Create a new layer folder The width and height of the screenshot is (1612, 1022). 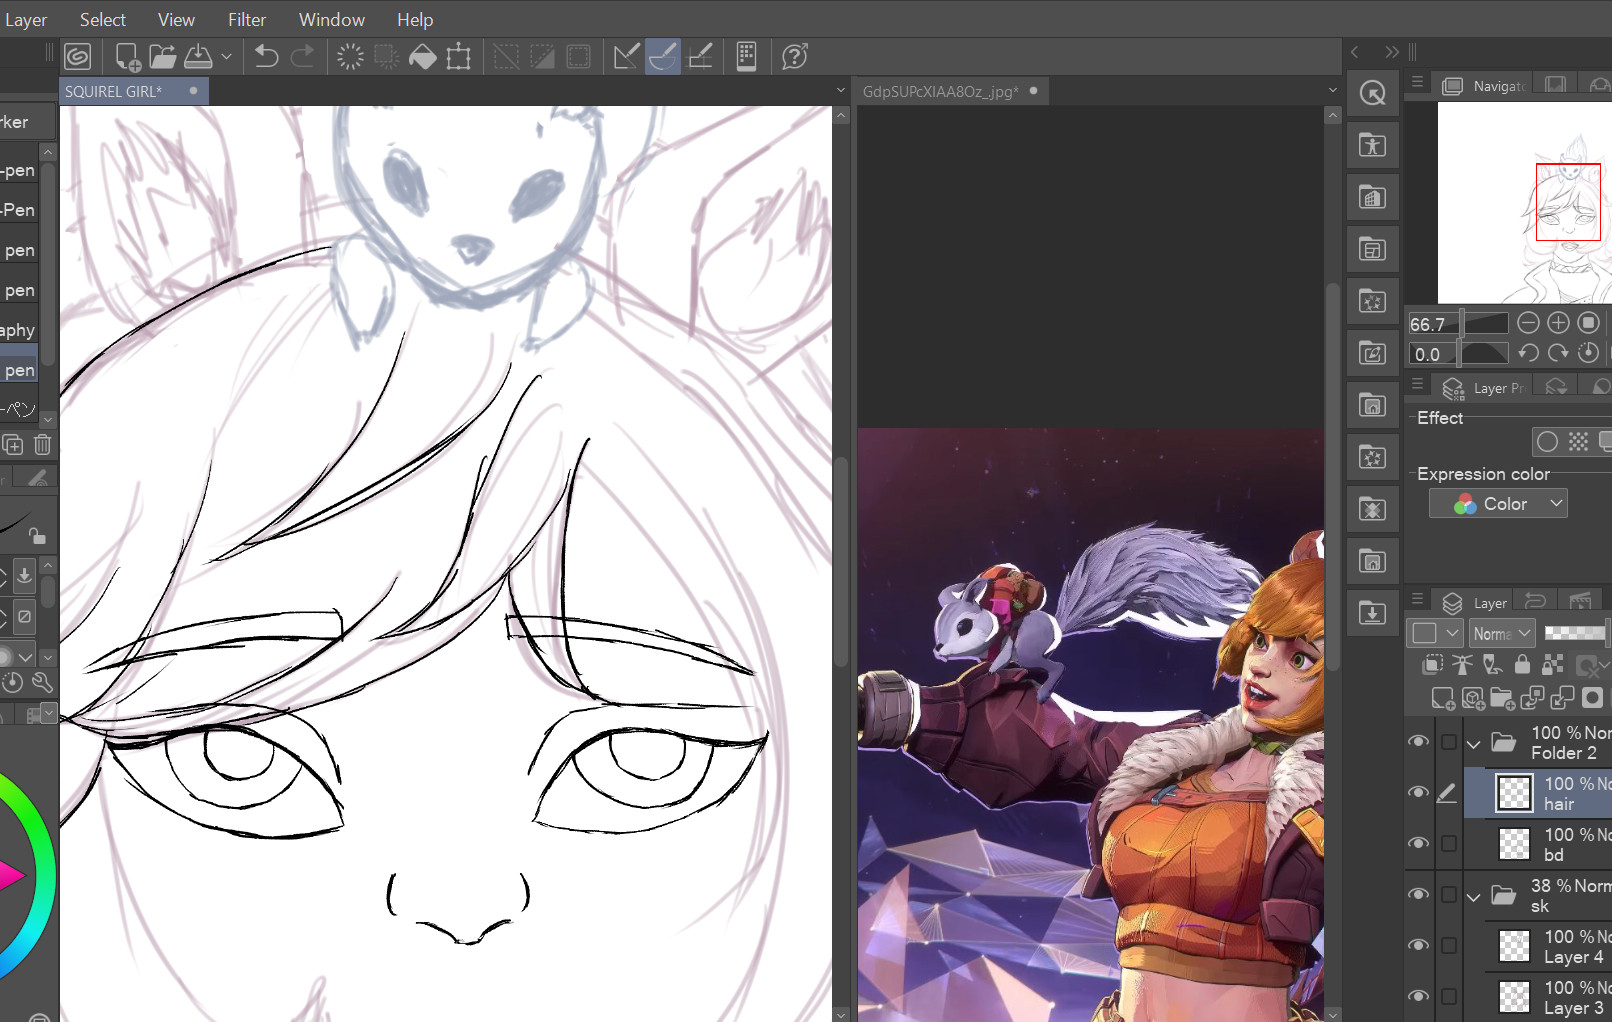tap(1502, 698)
